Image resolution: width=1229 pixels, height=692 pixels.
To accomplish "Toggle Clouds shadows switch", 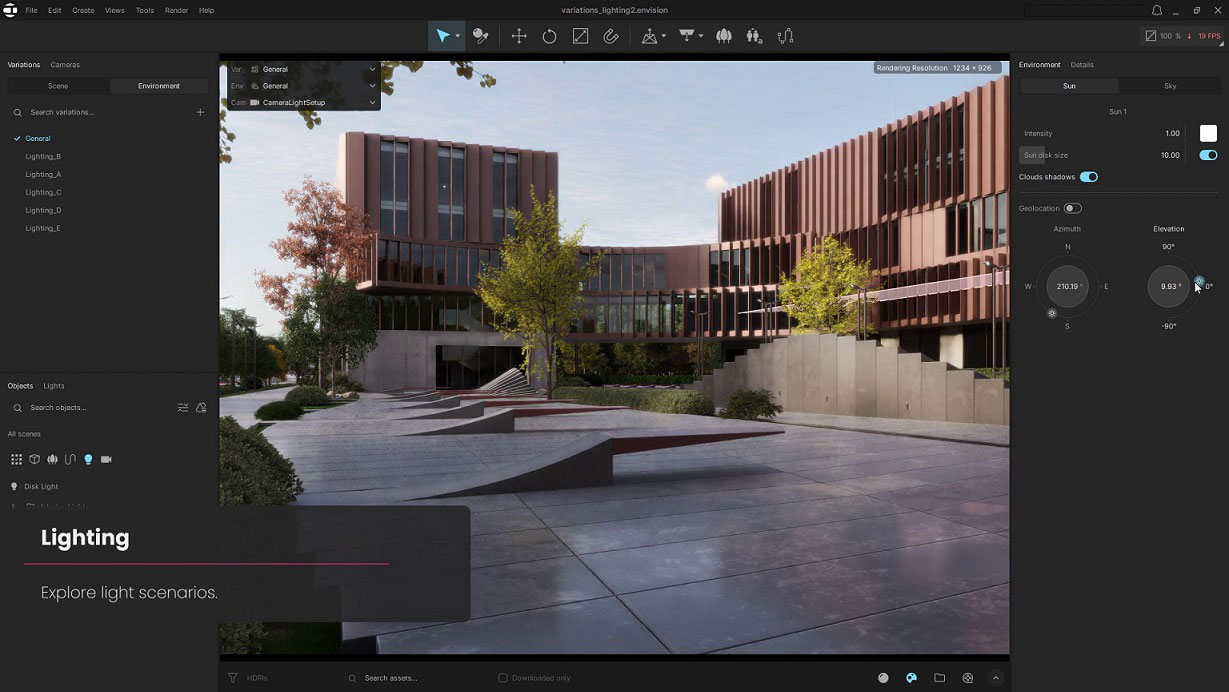I will [1089, 177].
